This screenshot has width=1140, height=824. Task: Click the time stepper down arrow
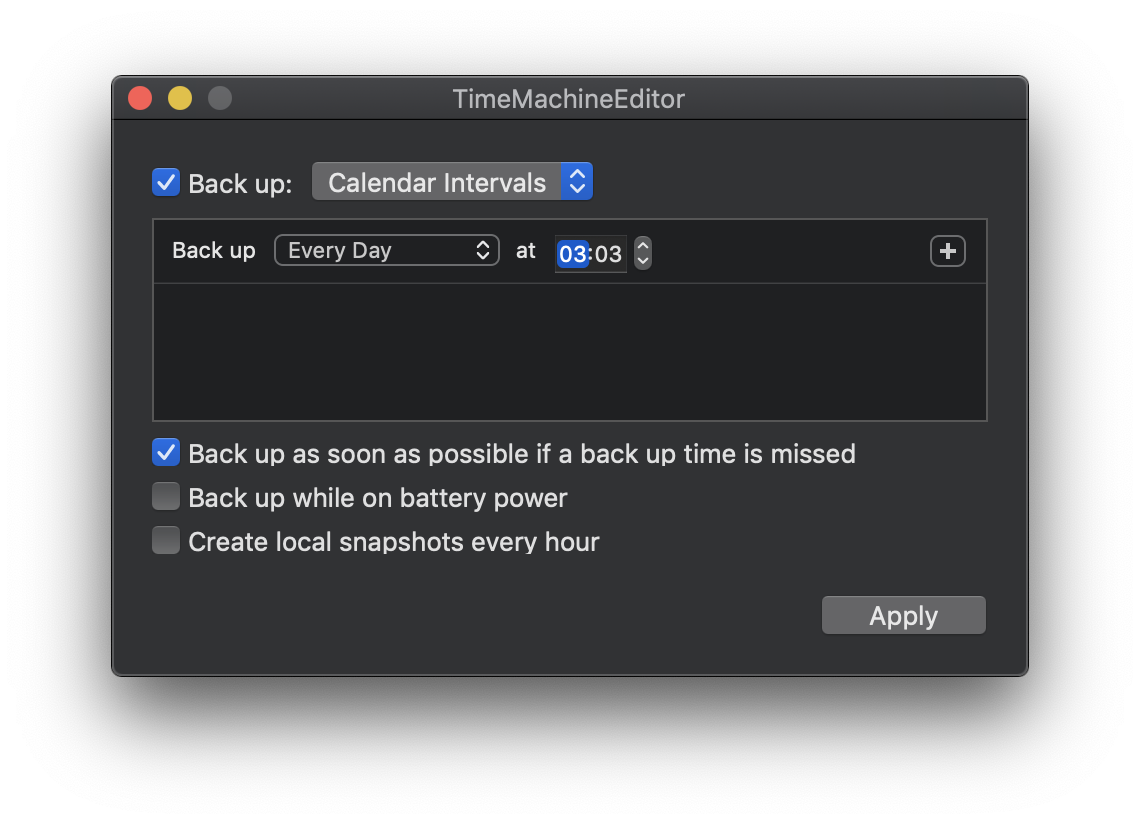641,260
